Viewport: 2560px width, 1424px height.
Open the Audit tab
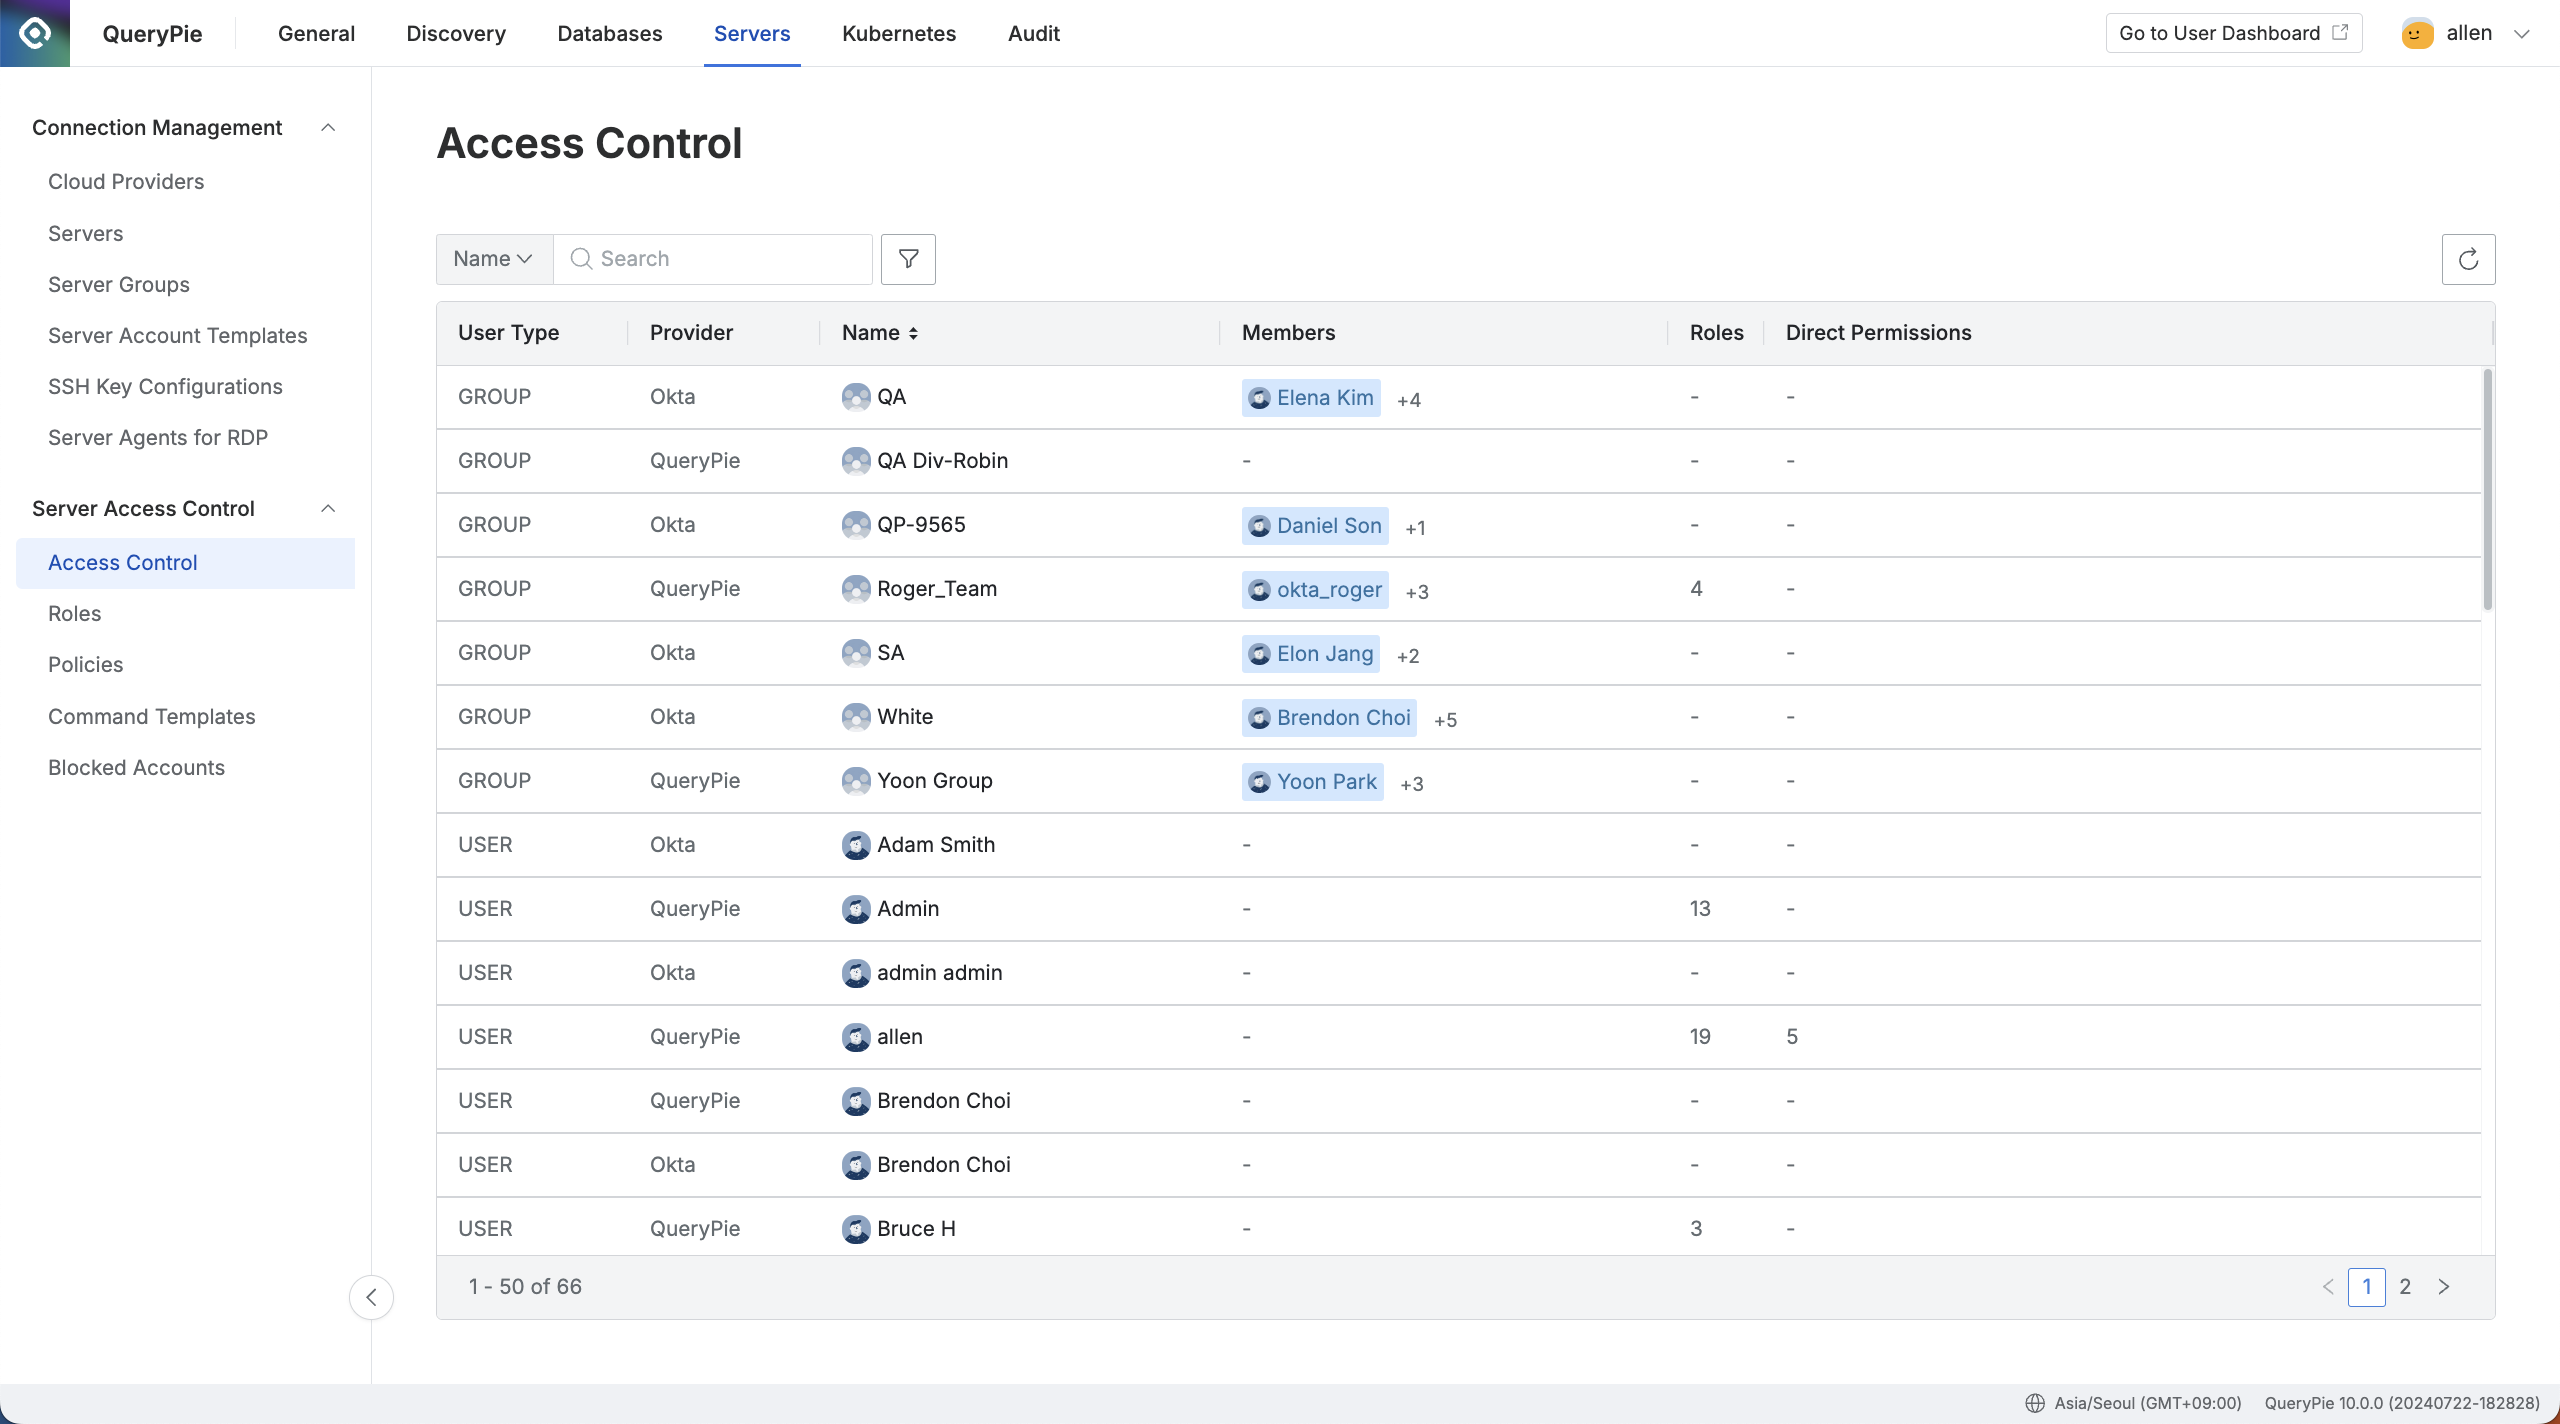point(1034,33)
